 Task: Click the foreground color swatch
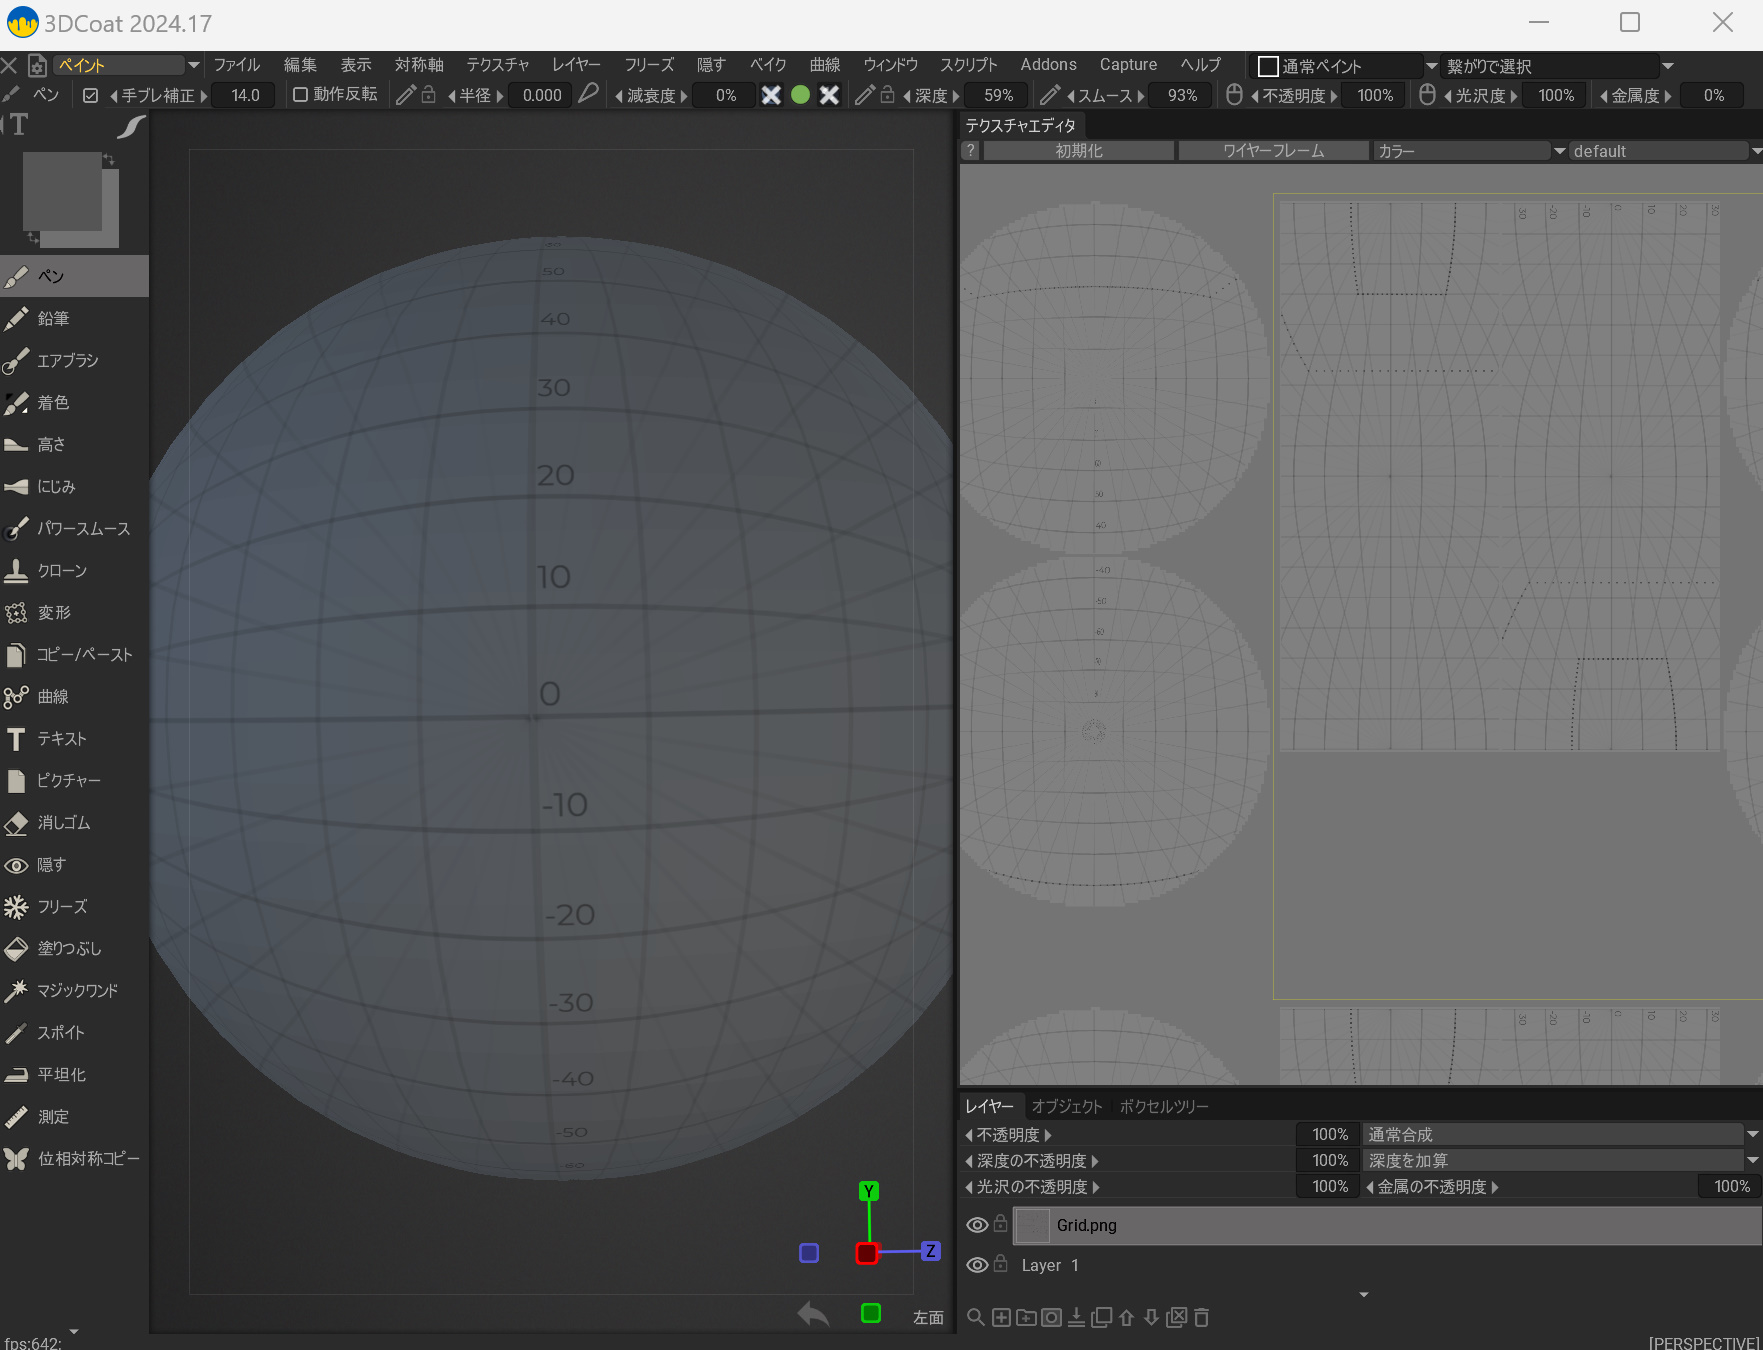tap(62, 190)
